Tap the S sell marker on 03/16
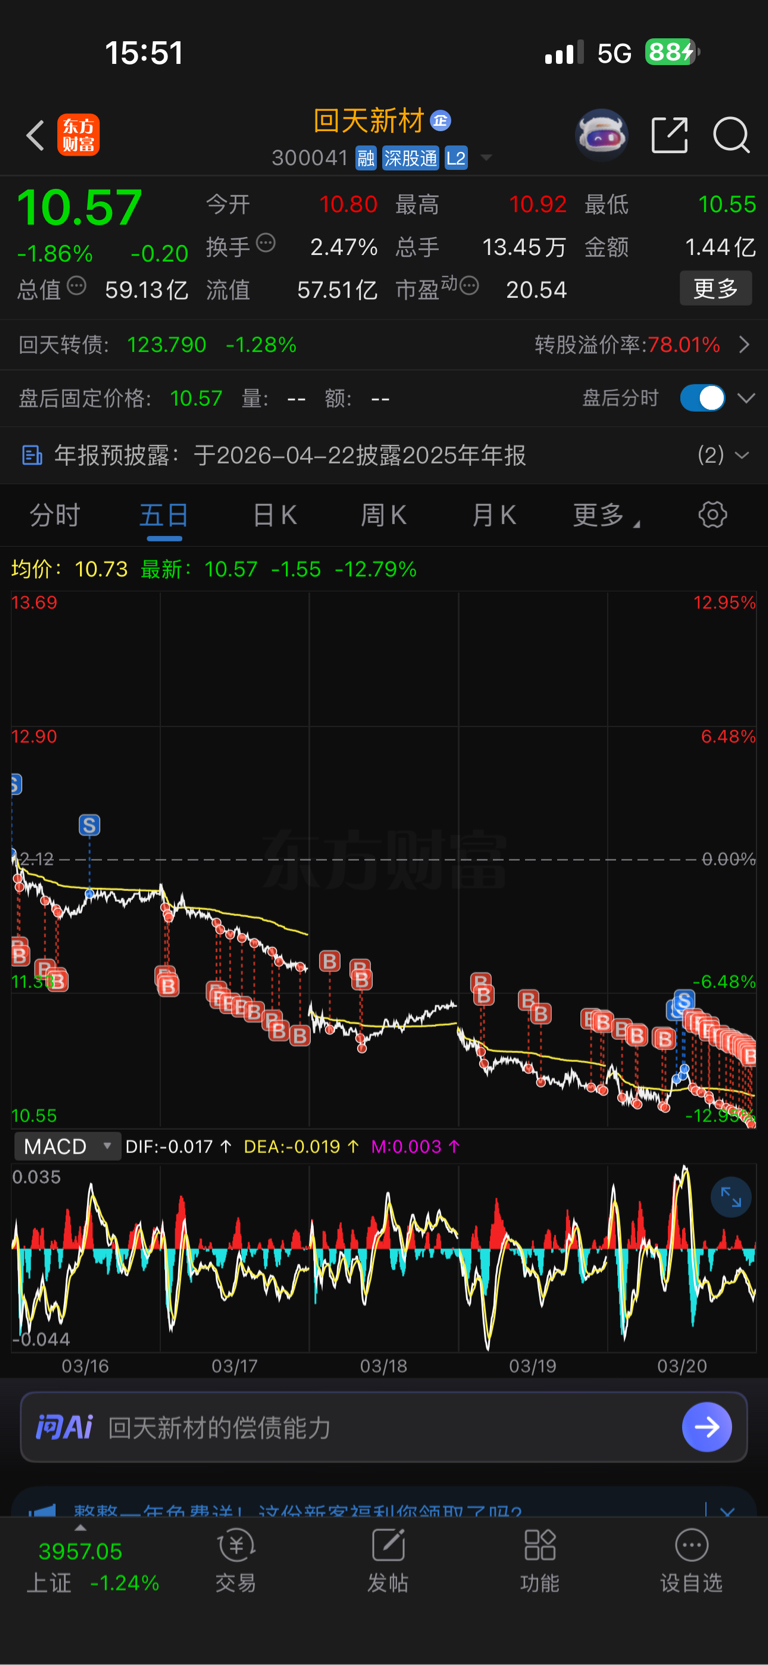The height and width of the screenshot is (1665, 768). tap(89, 825)
